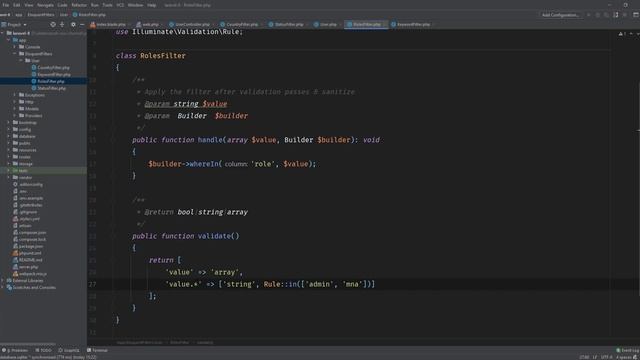Image resolution: width=640 pixels, height=360 pixels.
Task: Open the TODO tool window
Action: coord(44,350)
